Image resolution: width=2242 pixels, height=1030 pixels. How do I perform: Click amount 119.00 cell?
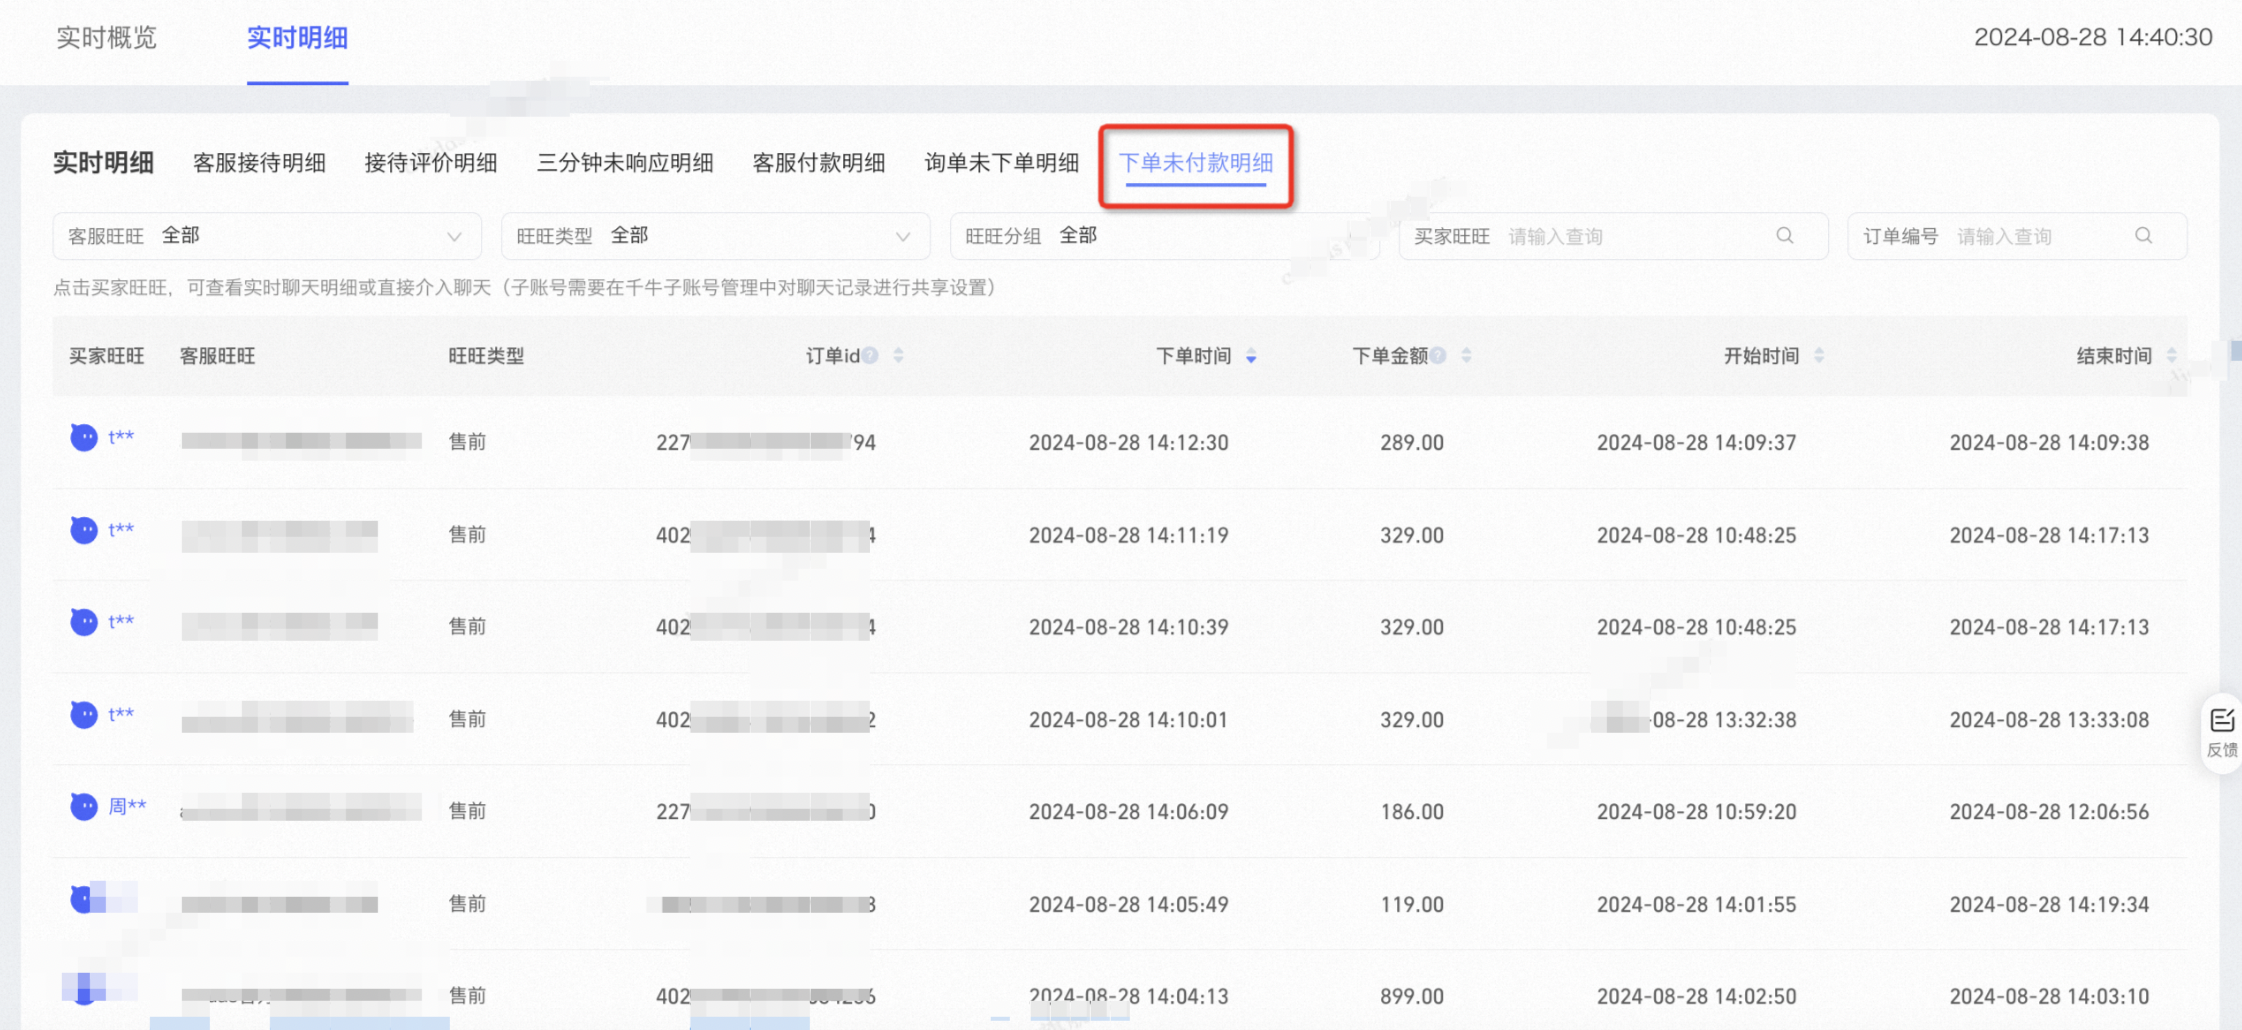[x=1412, y=905]
